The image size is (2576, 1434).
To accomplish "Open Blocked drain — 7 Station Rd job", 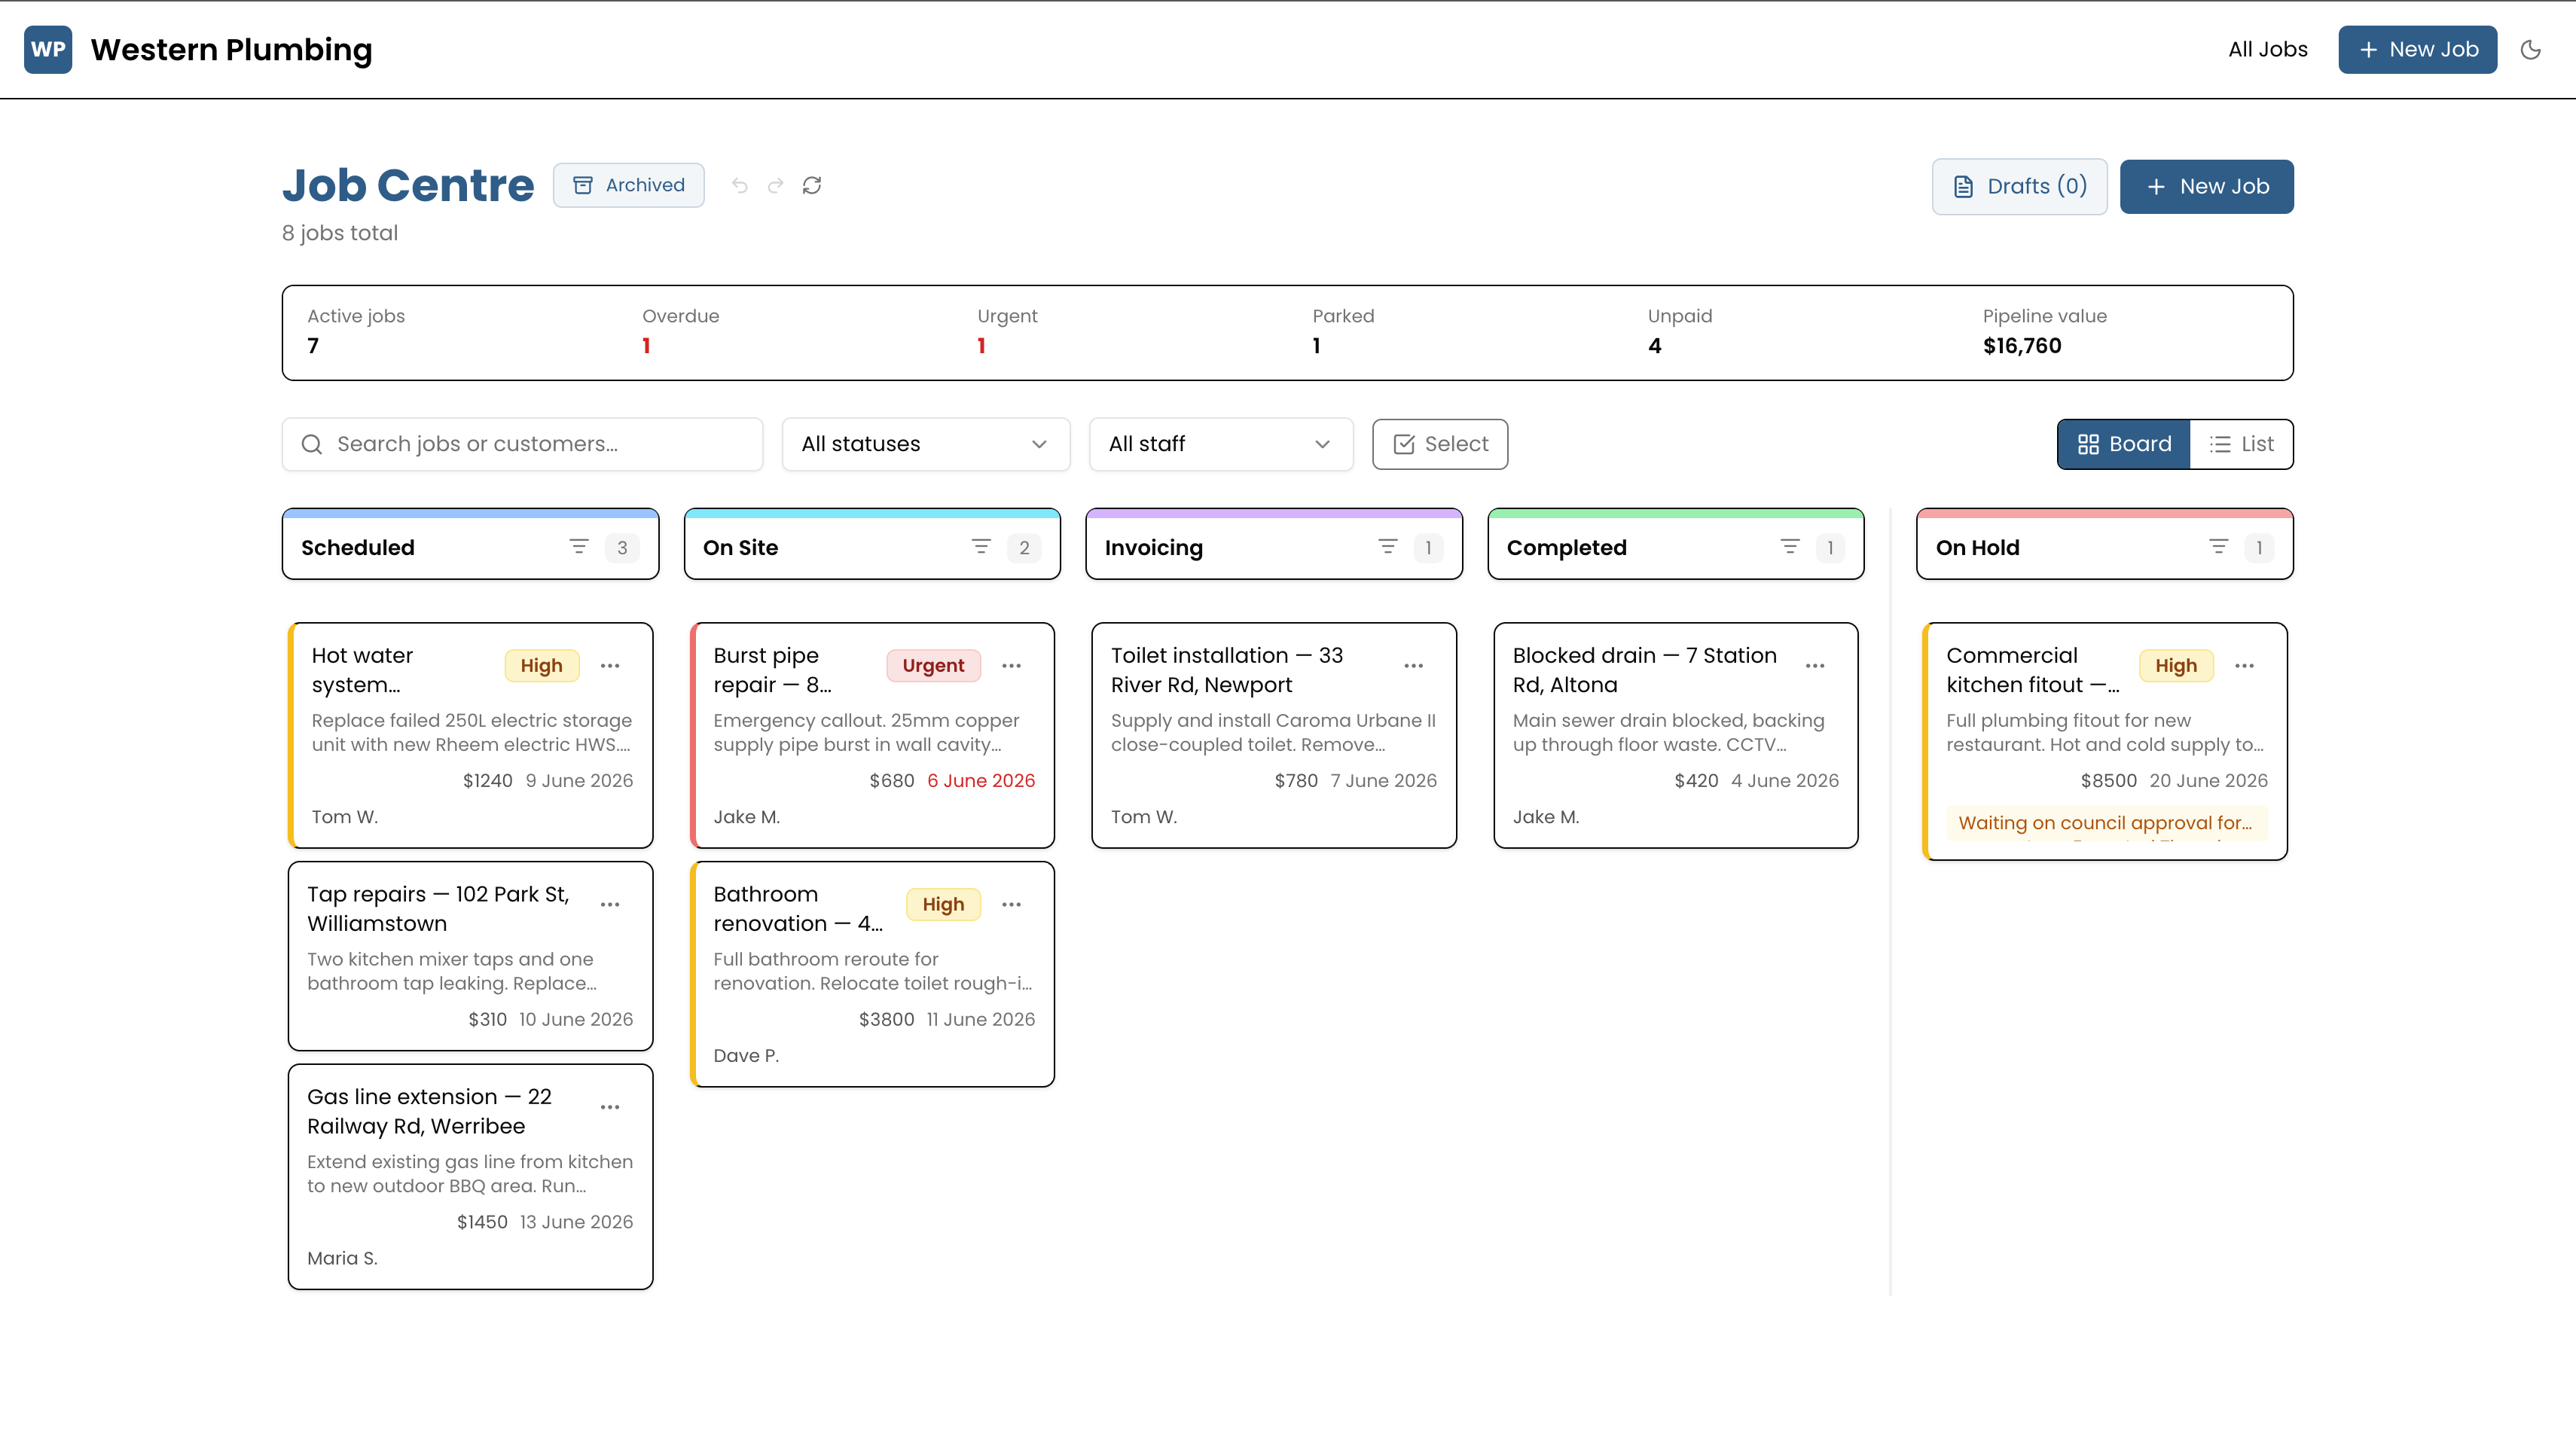I will 1644,670.
